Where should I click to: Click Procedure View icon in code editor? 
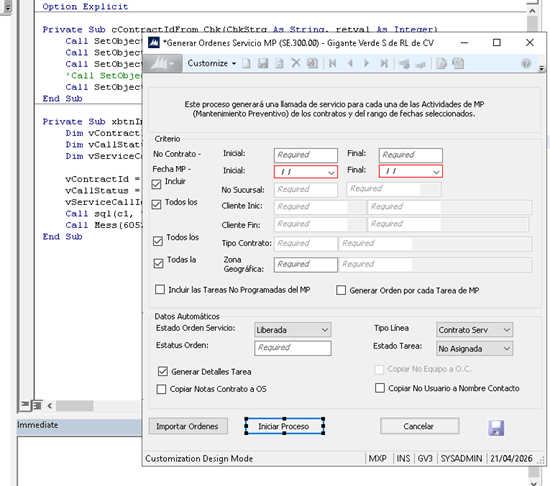coord(25,405)
